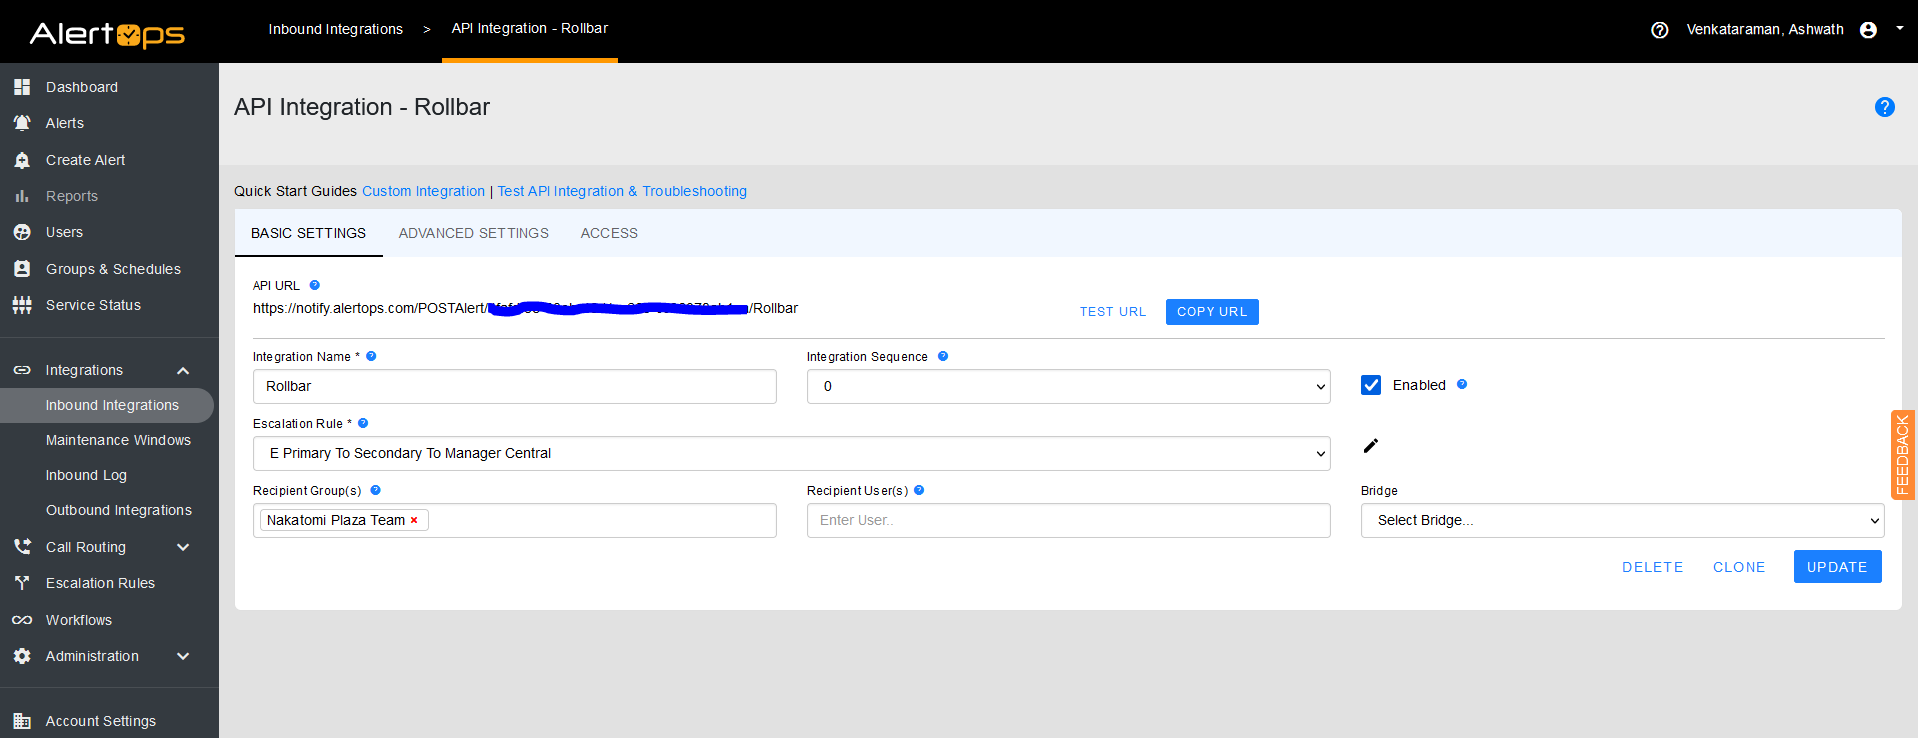
Task: Expand the Administration section
Action: pos(183,656)
